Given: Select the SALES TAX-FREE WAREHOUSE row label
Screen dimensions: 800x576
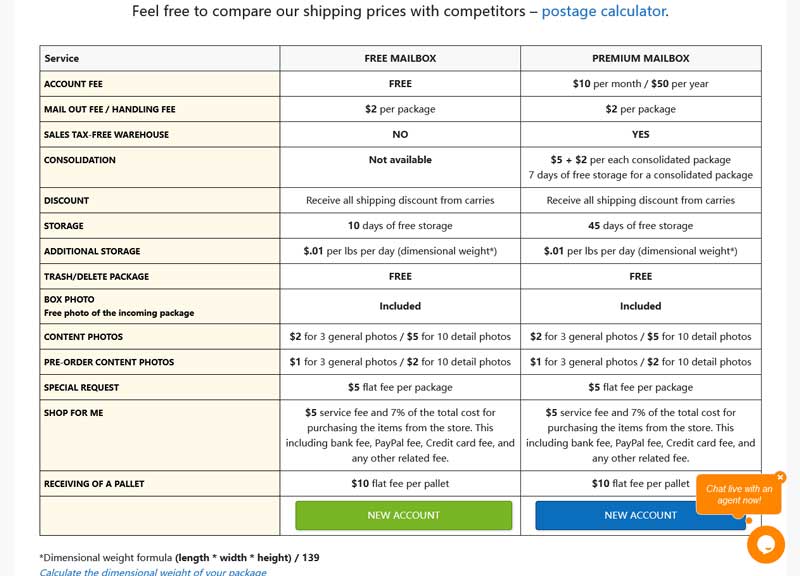Looking at the screenshot, I should [106, 135].
